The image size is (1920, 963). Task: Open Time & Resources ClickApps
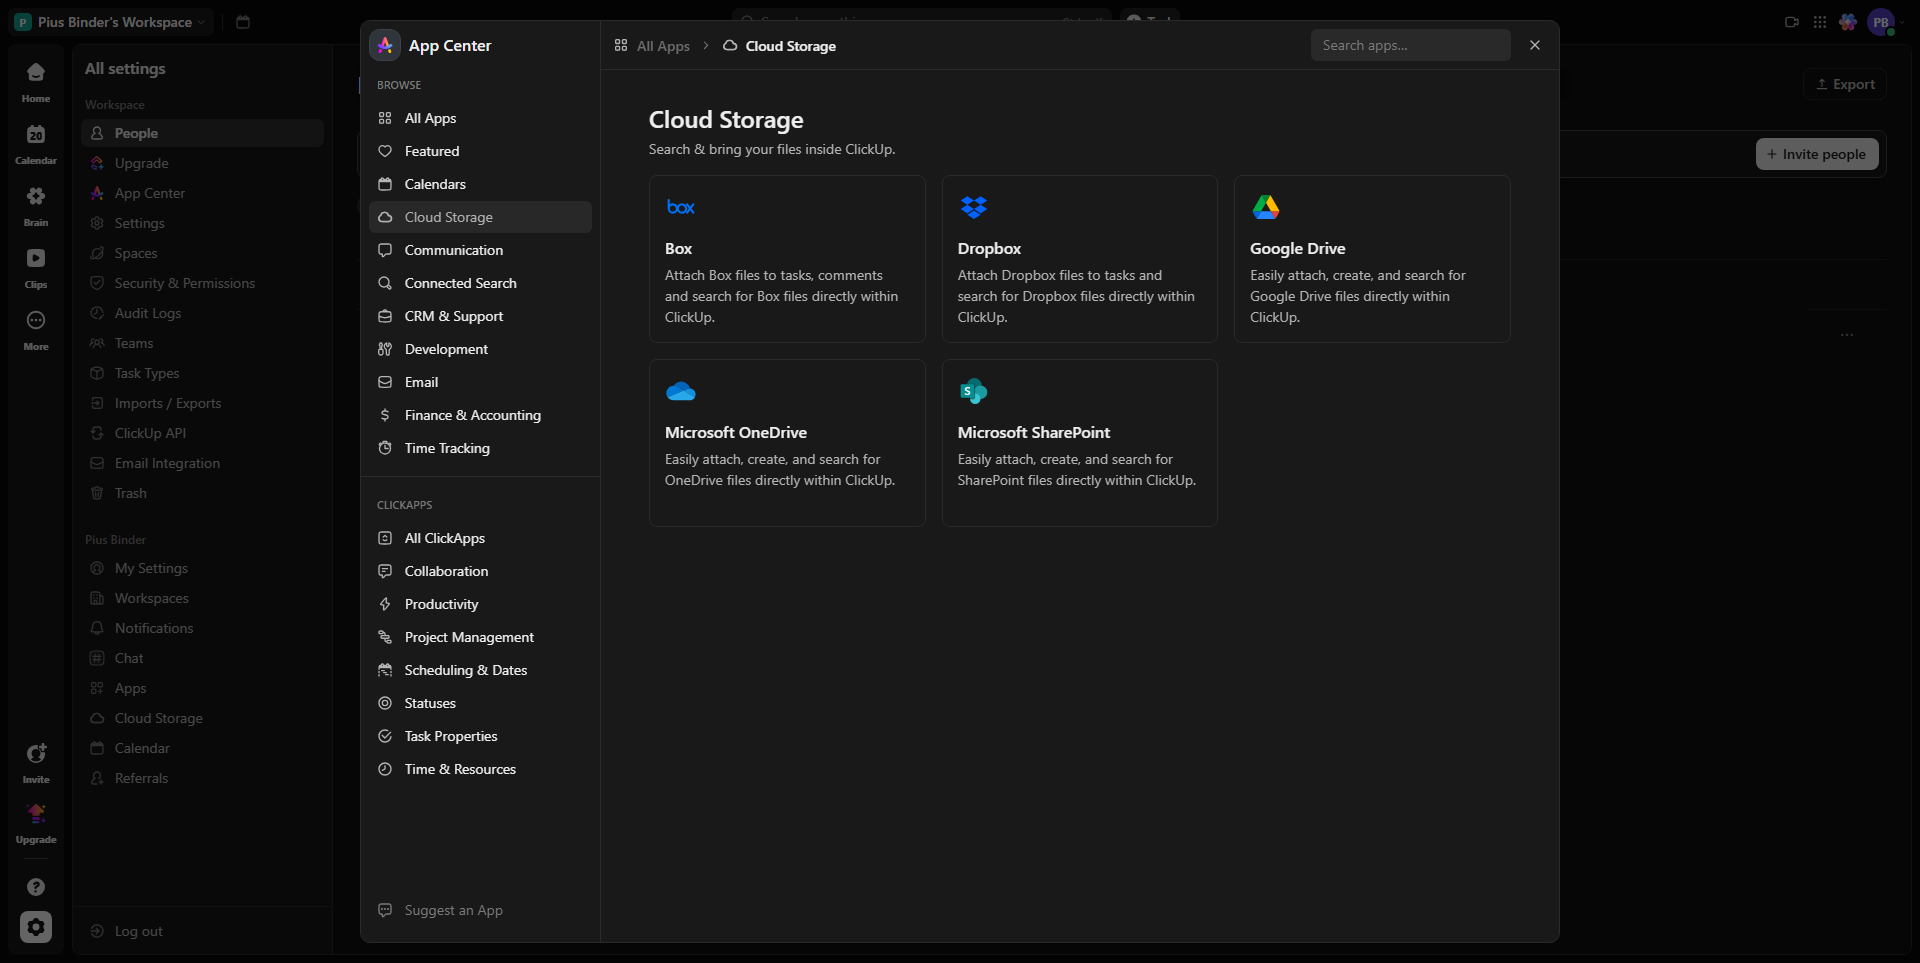coord(480,769)
